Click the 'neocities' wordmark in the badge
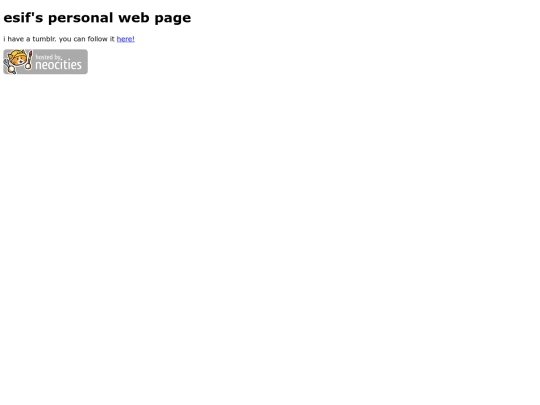540x405 pixels. [59, 65]
